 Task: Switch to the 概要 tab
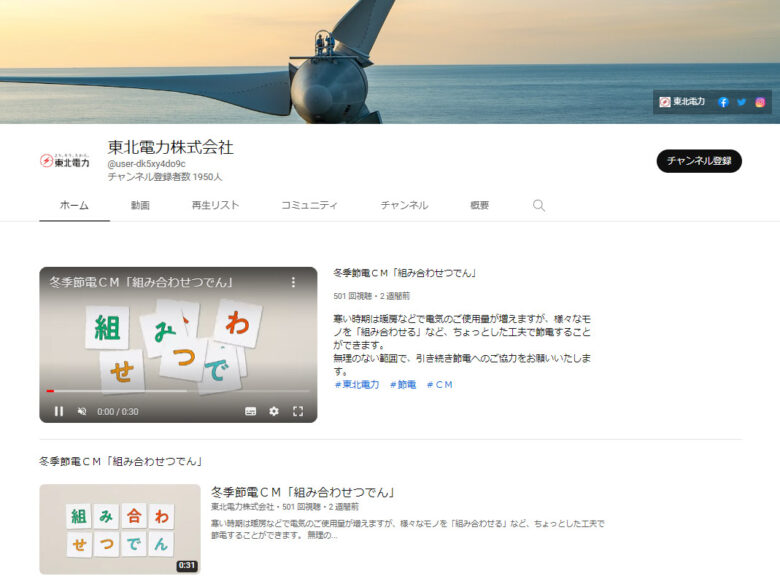(x=479, y=205)
